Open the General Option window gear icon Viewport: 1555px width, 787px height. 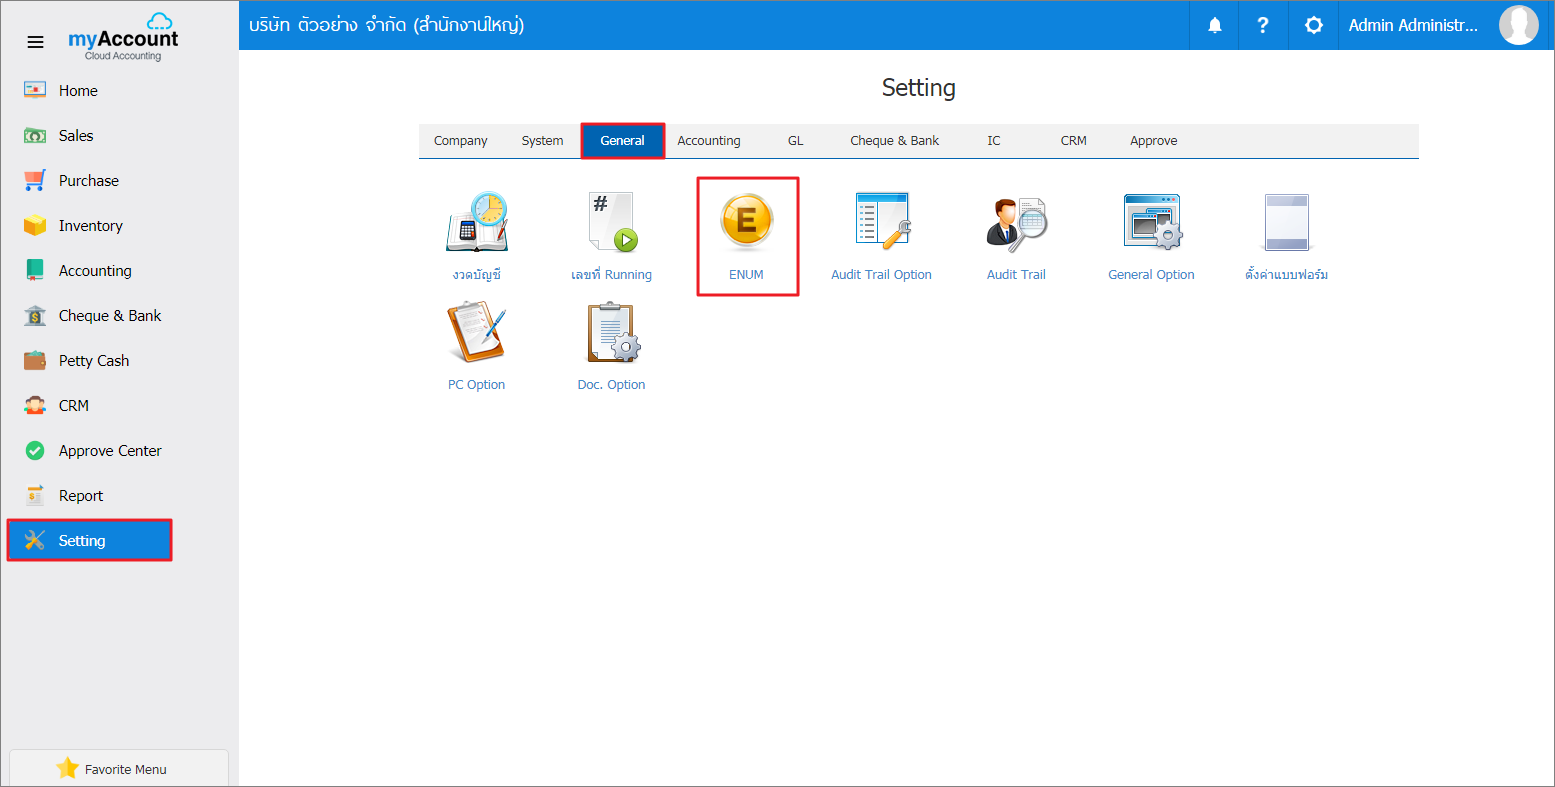[x=1152, y=221]
